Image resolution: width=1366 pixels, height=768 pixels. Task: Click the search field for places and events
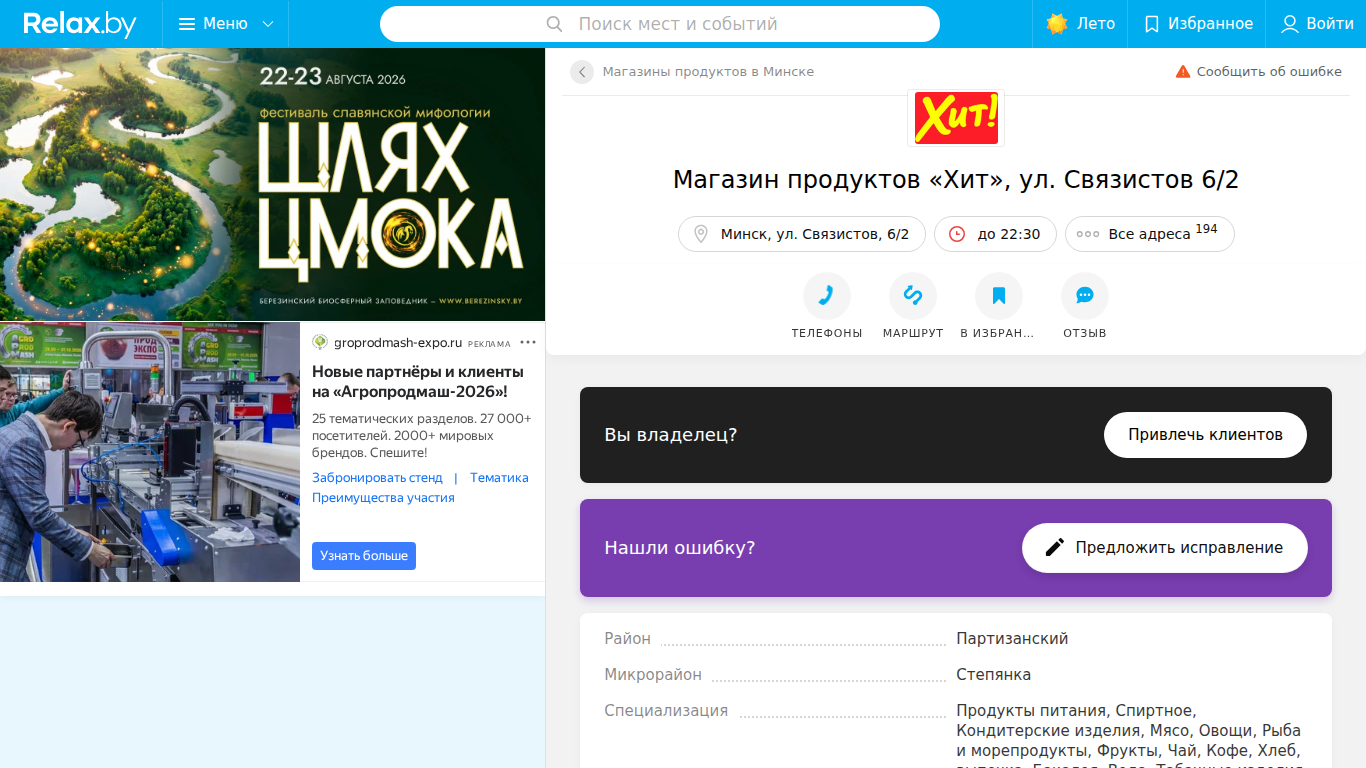660,24
